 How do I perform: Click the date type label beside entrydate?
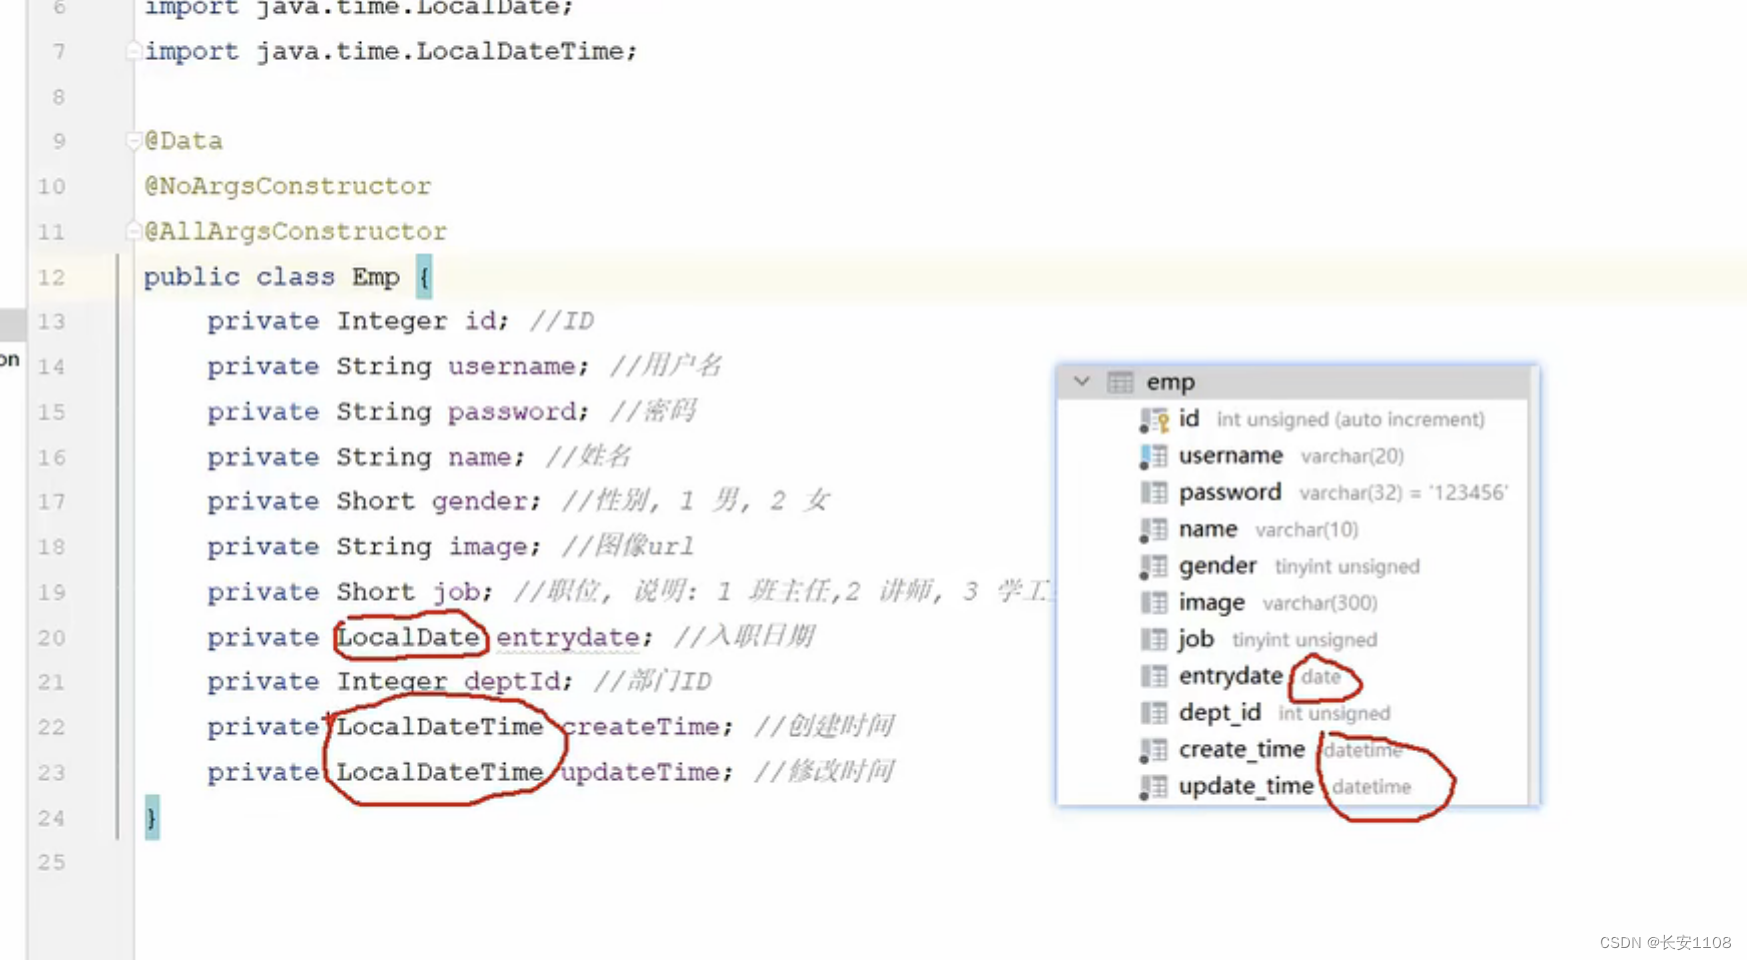[1321, 677]
